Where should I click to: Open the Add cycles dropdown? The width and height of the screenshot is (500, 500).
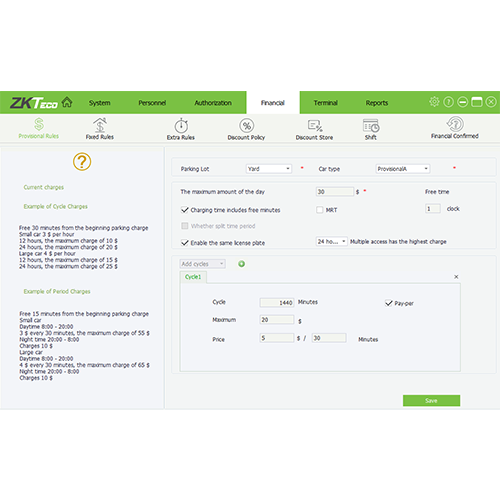tap(203, 264)
